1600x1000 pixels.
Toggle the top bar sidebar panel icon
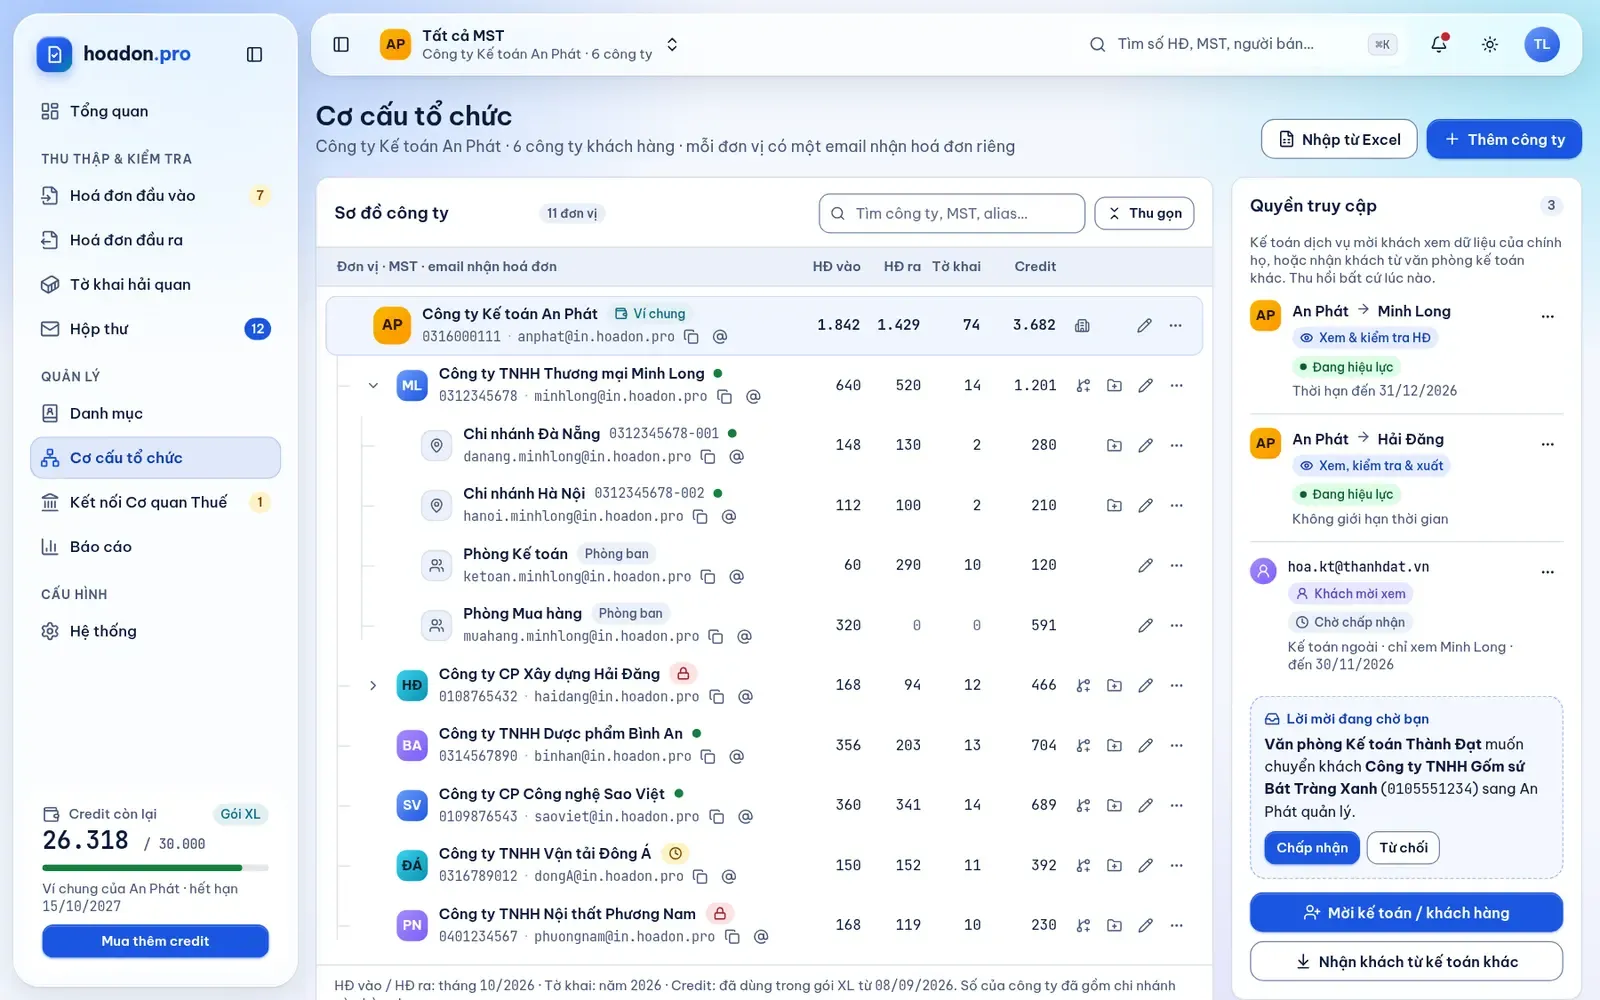tap(341, 44)
